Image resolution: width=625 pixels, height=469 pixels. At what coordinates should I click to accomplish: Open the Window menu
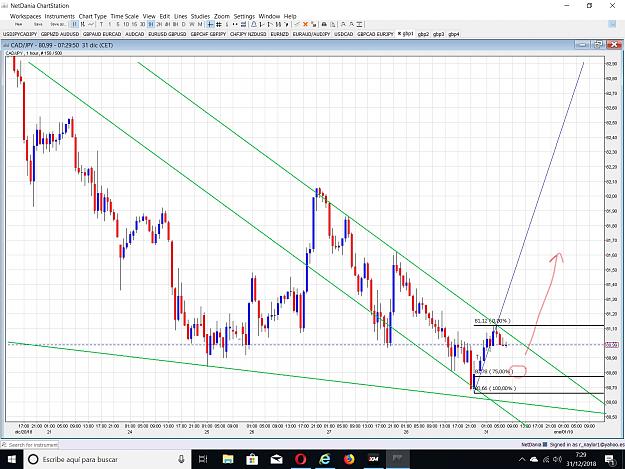(269, 16)
